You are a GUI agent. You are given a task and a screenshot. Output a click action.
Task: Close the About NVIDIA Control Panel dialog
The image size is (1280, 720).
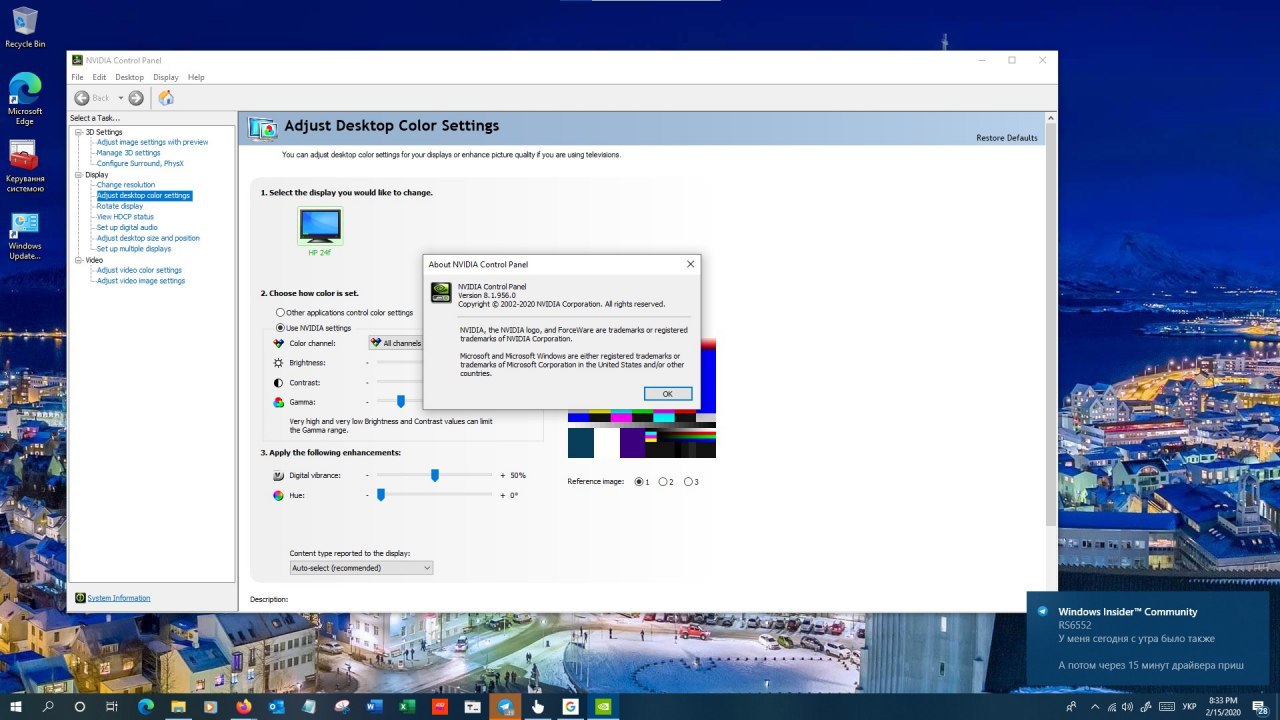pos(690,264)
